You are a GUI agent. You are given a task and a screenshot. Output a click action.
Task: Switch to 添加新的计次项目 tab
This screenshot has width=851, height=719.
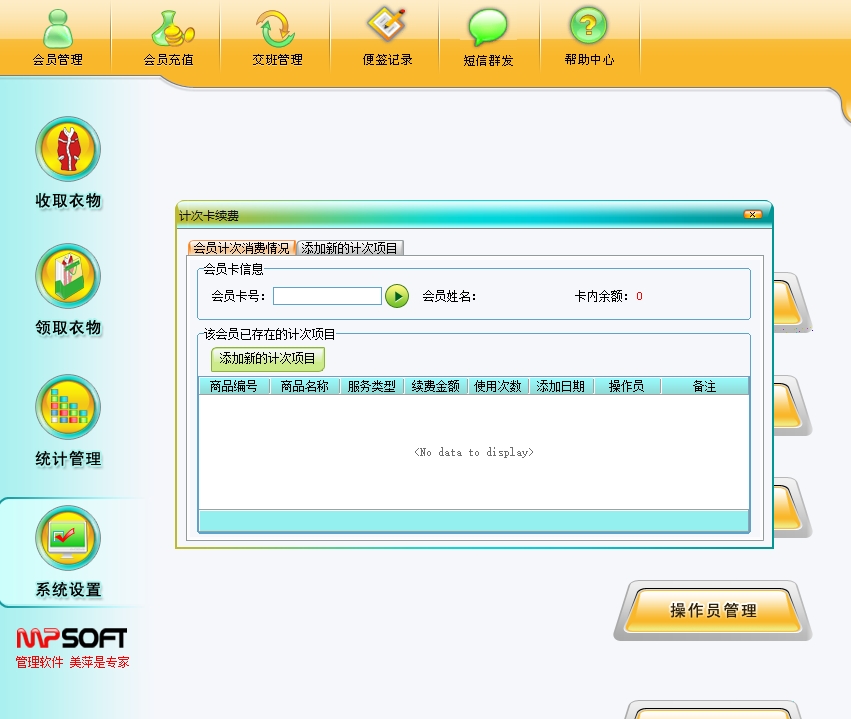350,248
